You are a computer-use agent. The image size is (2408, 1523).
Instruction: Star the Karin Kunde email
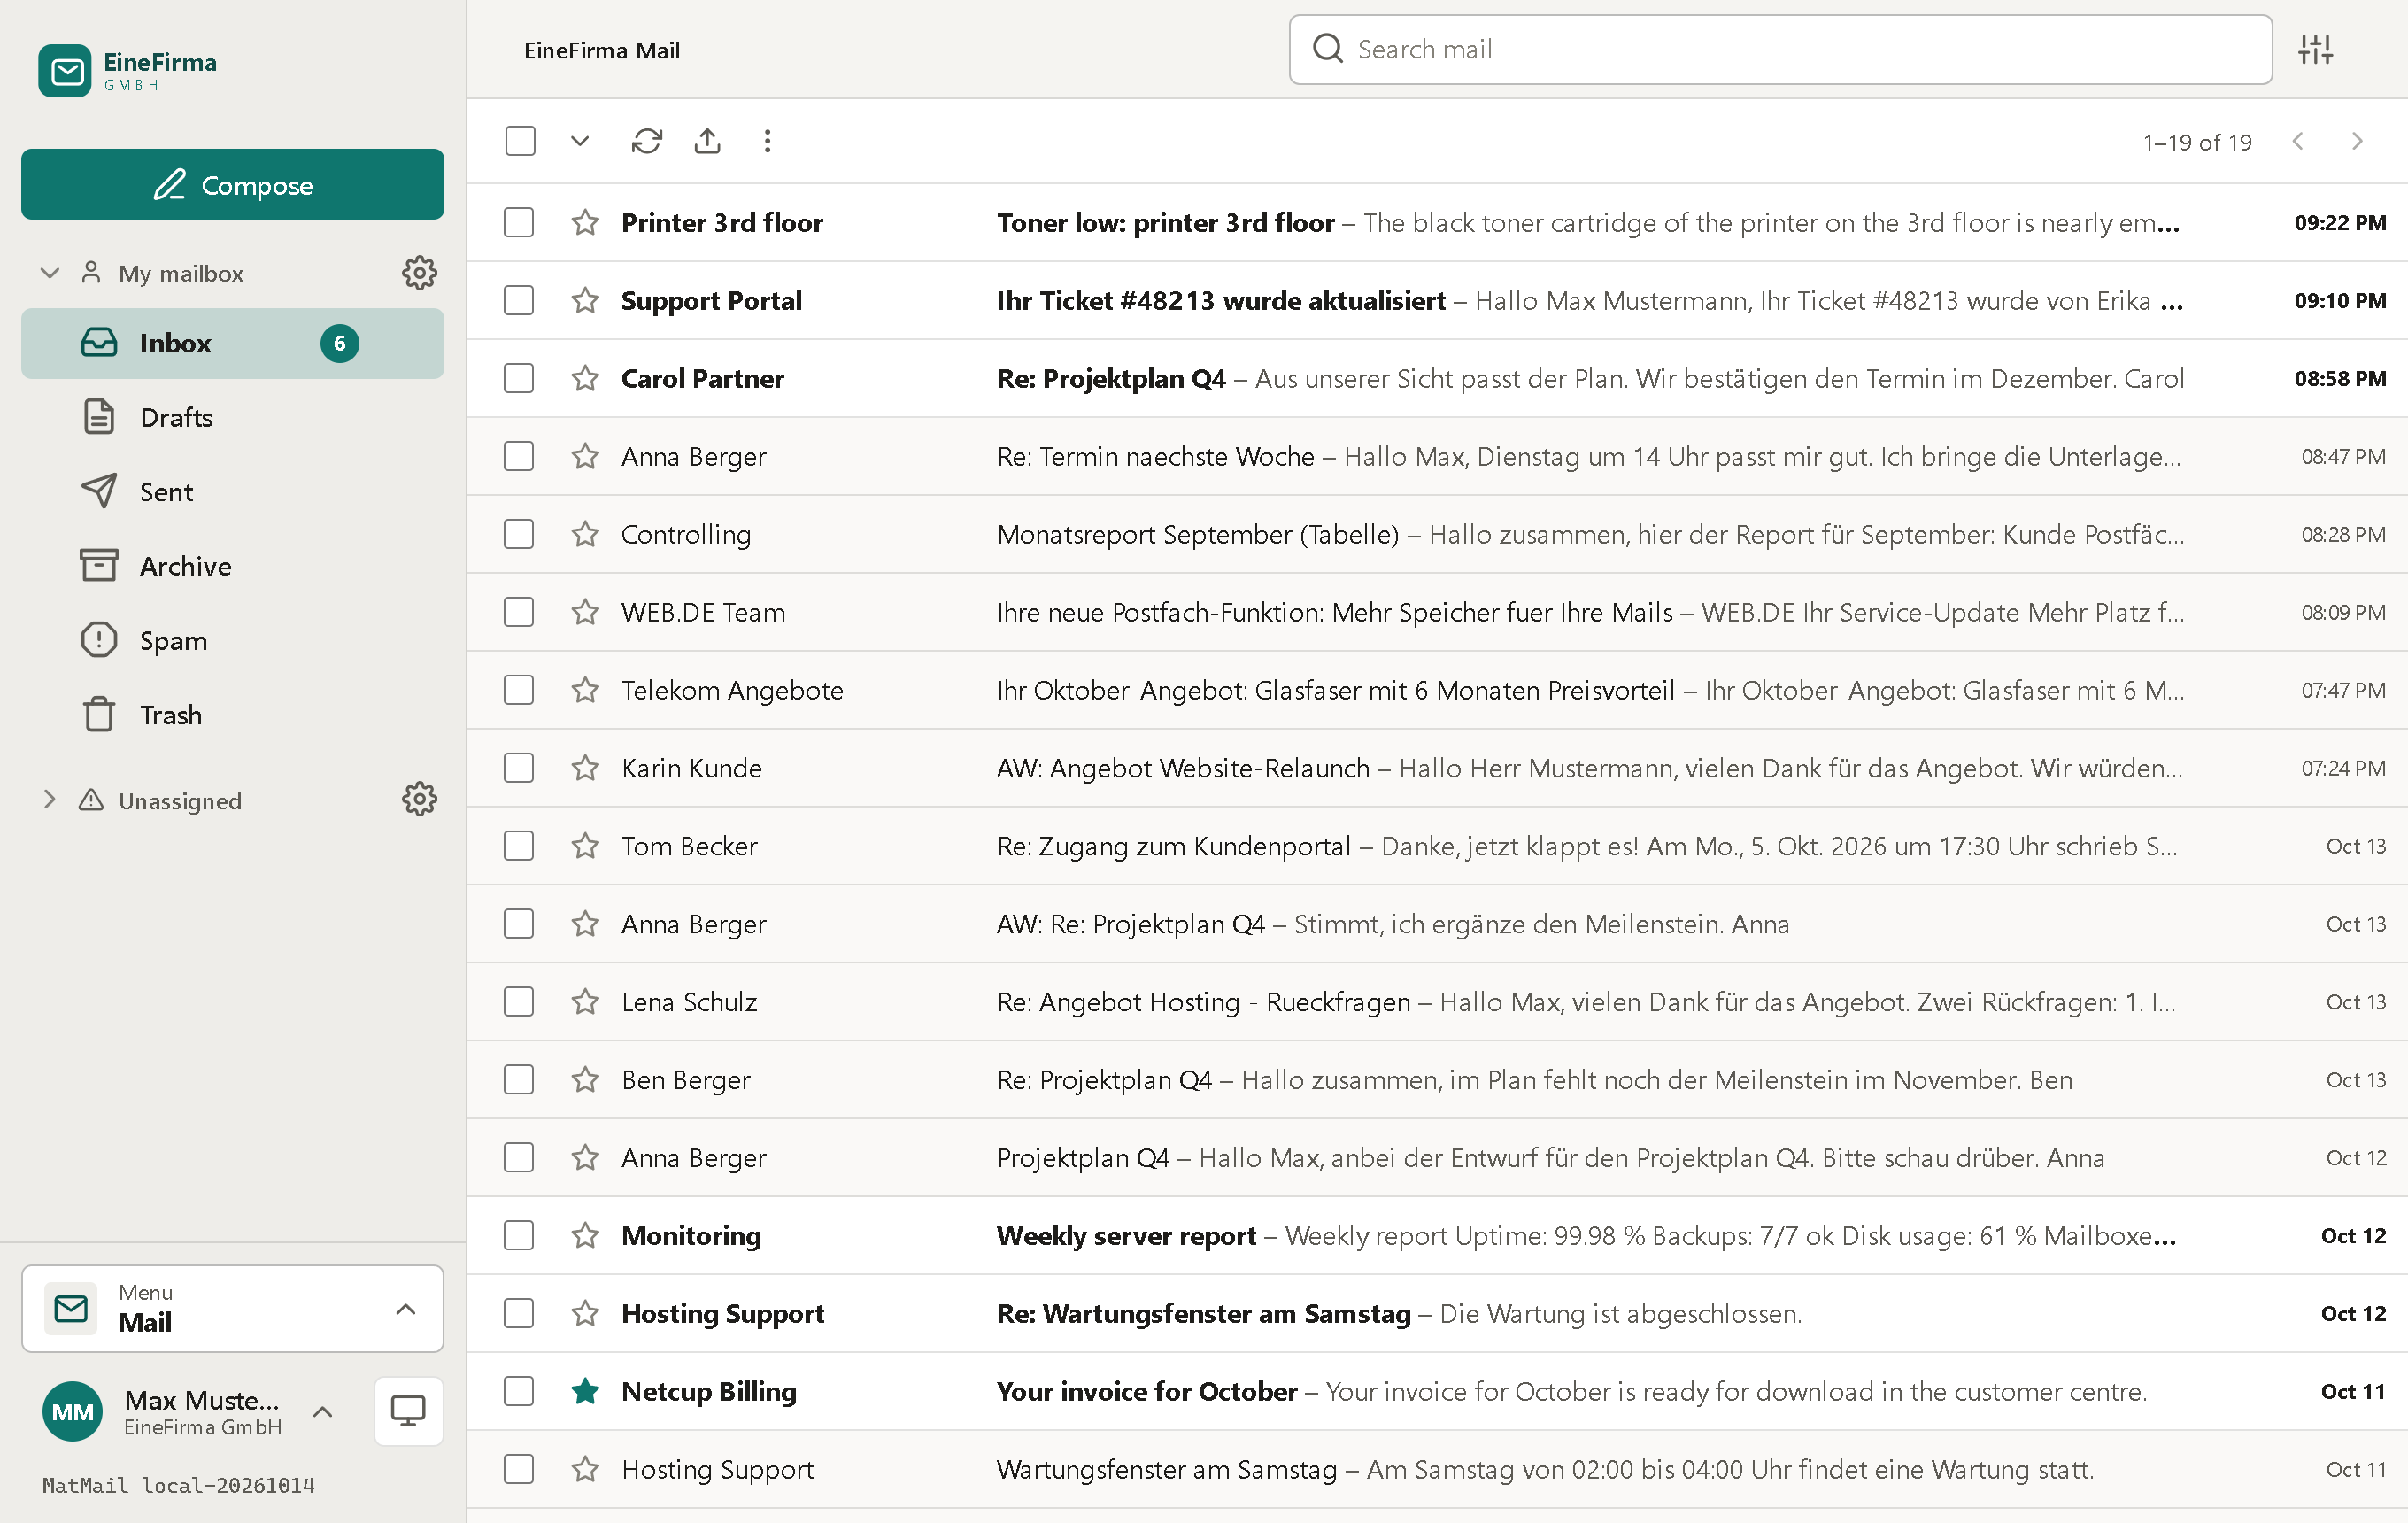click(x=585, y=768)
